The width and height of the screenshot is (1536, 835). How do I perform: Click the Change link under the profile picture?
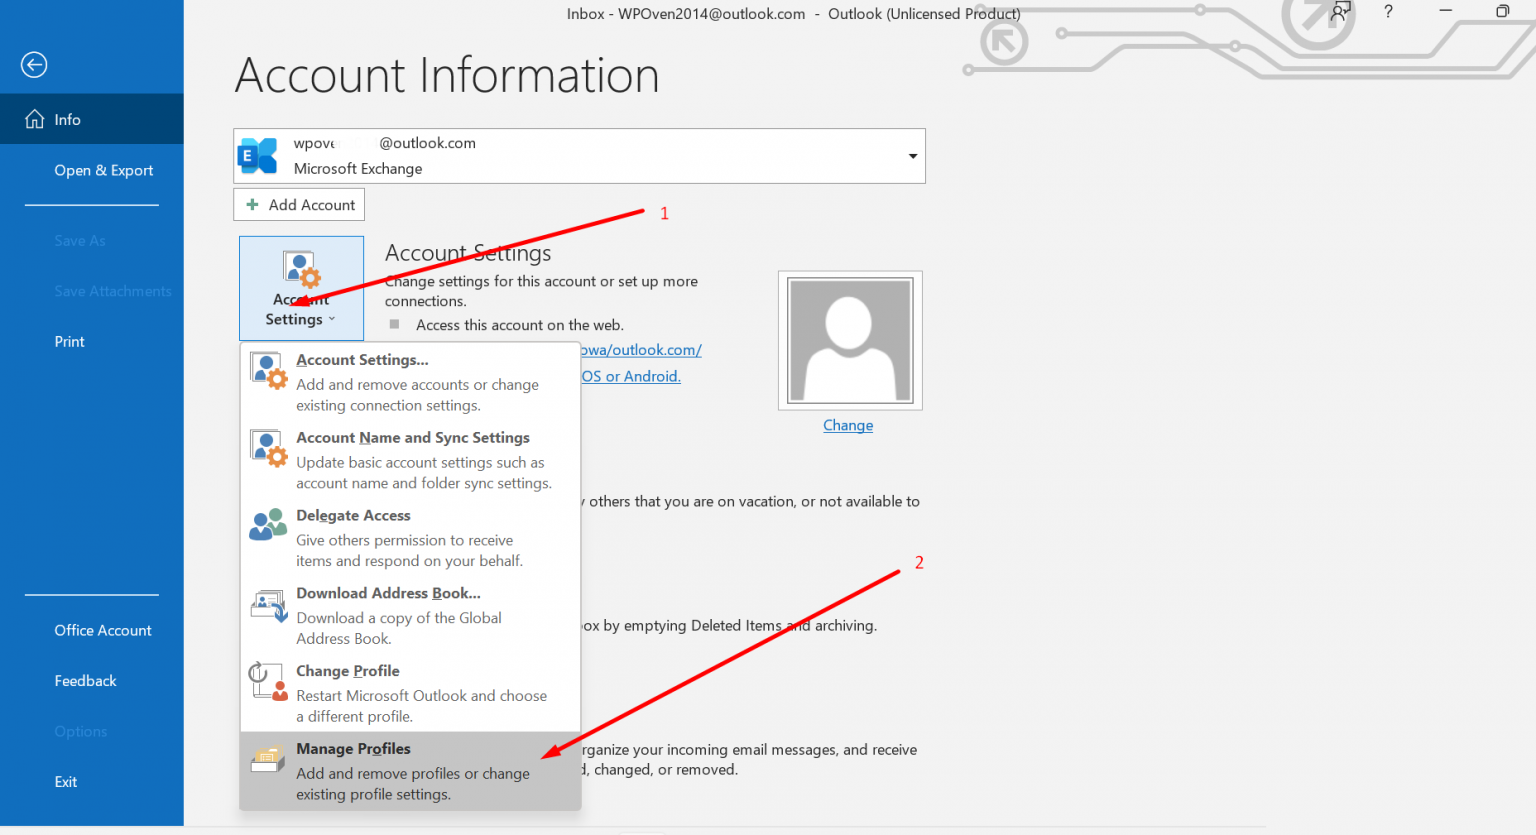[847, 425]
